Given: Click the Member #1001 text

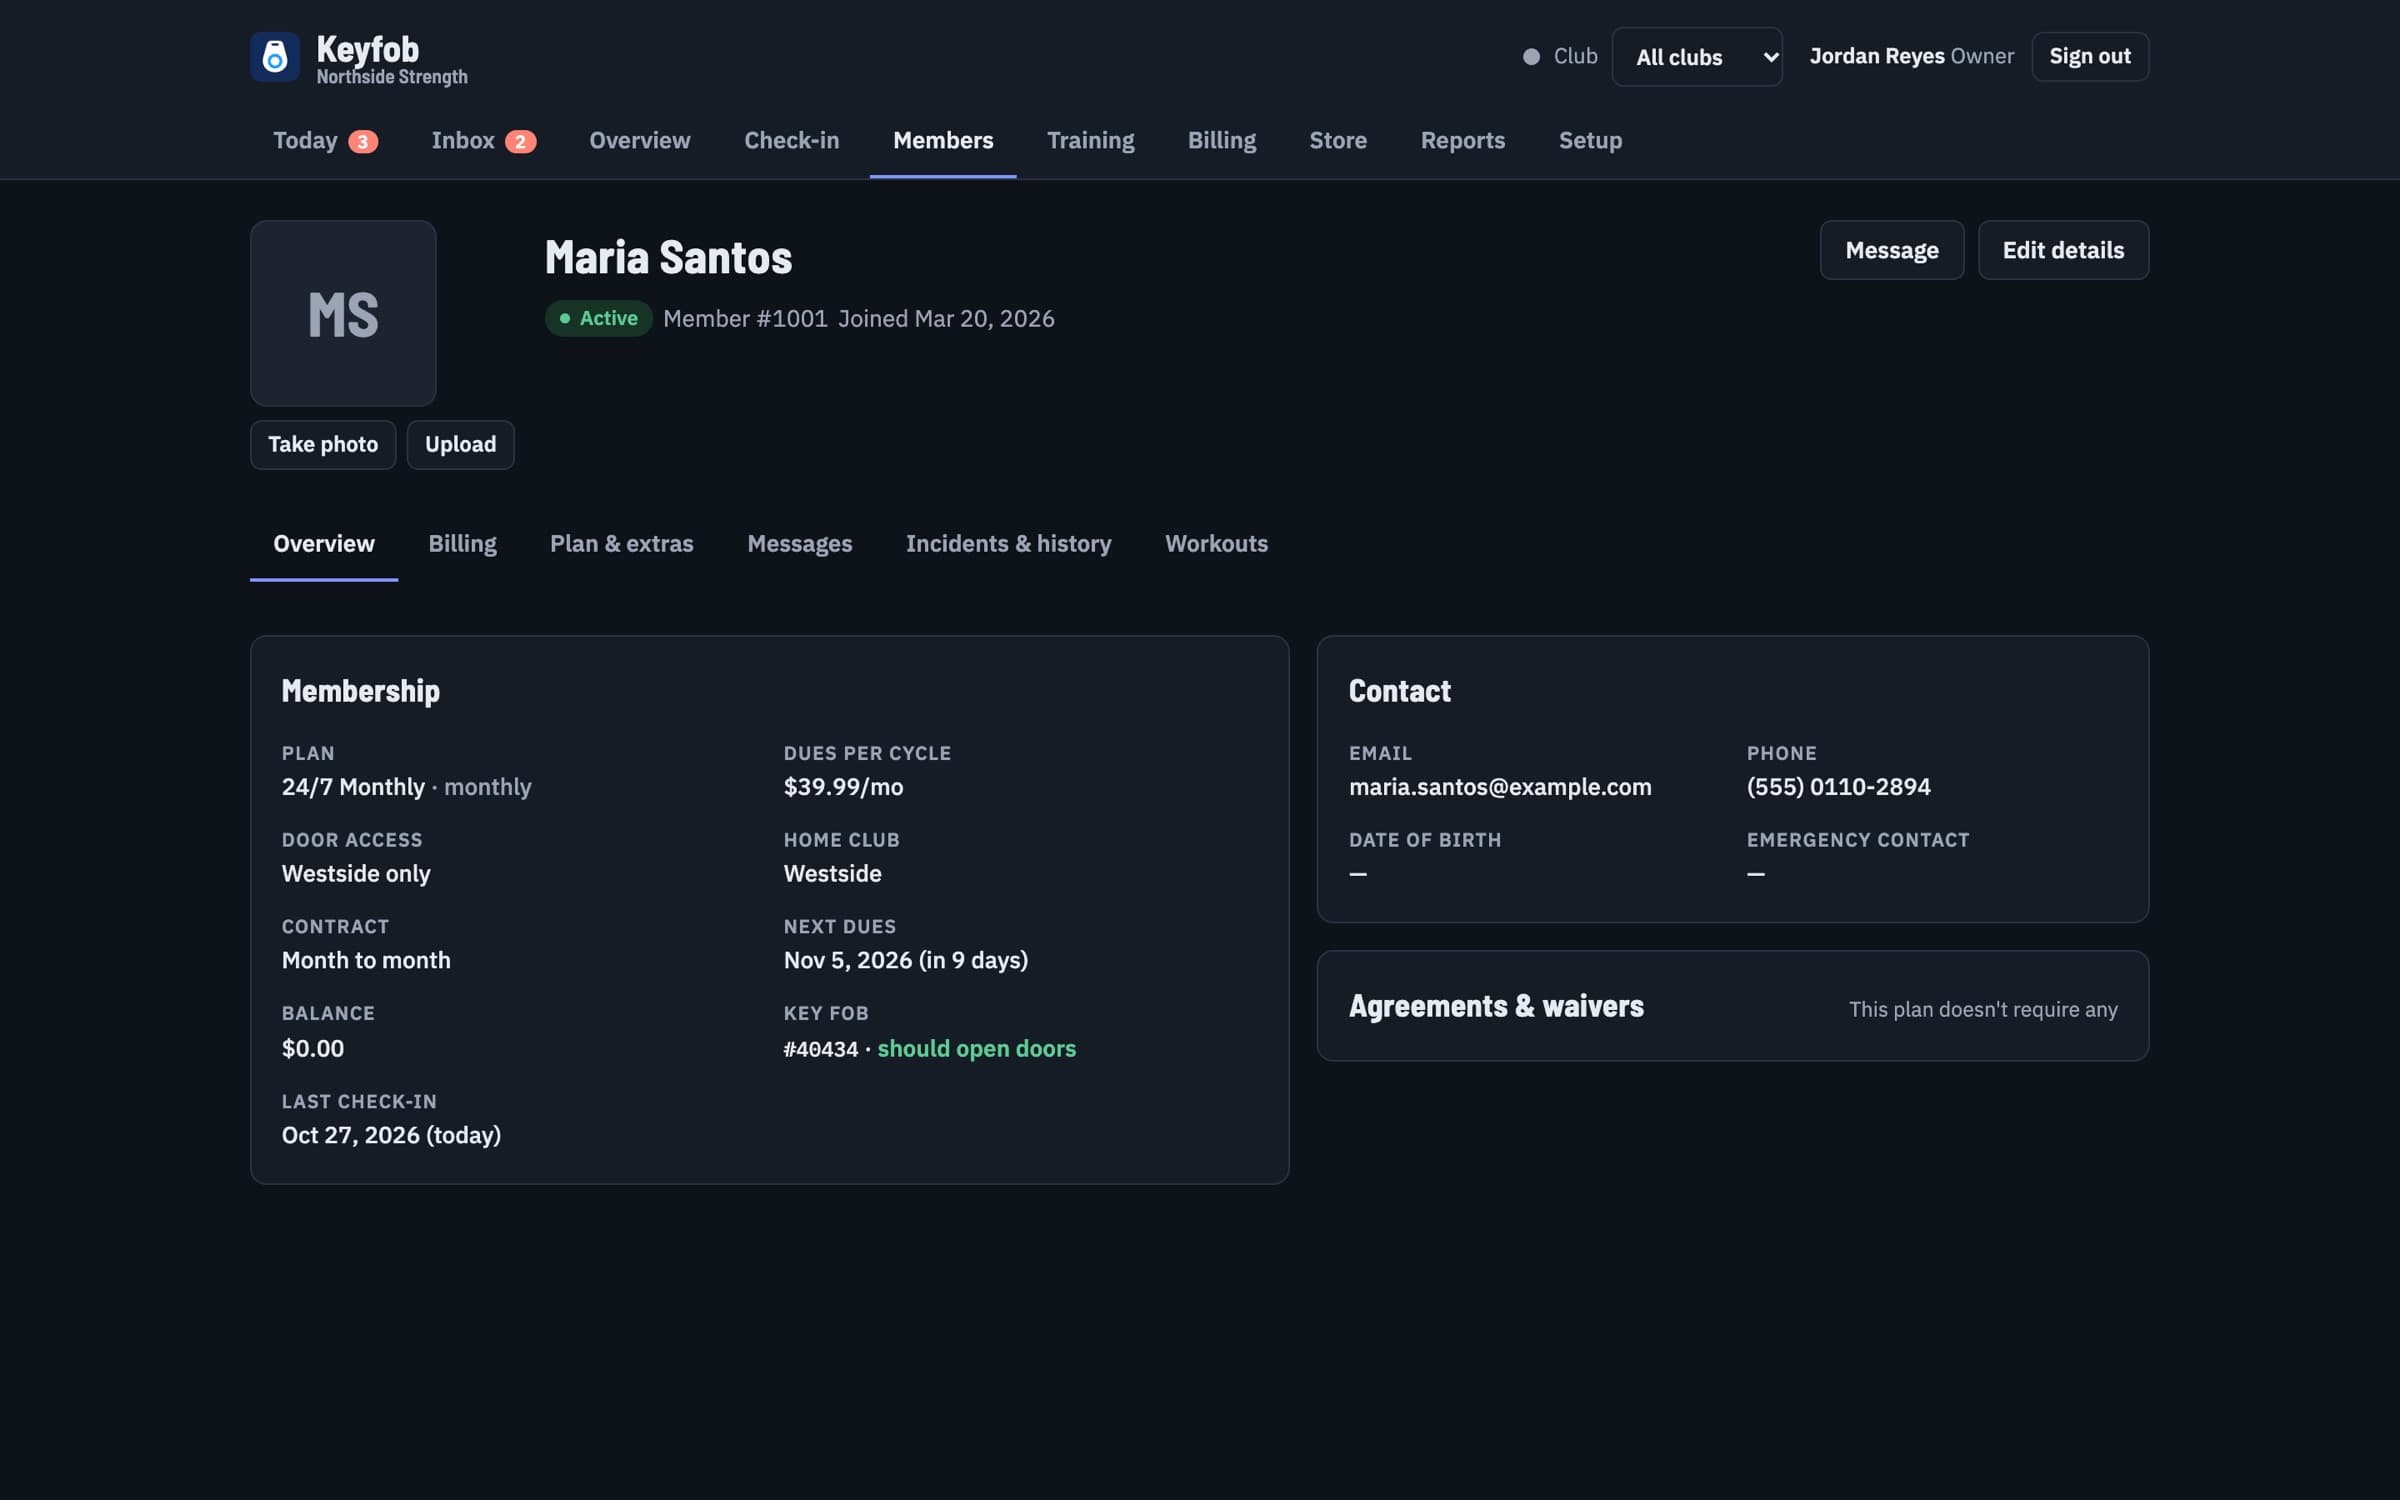Looking at the screenshot, I should point(745,318).
